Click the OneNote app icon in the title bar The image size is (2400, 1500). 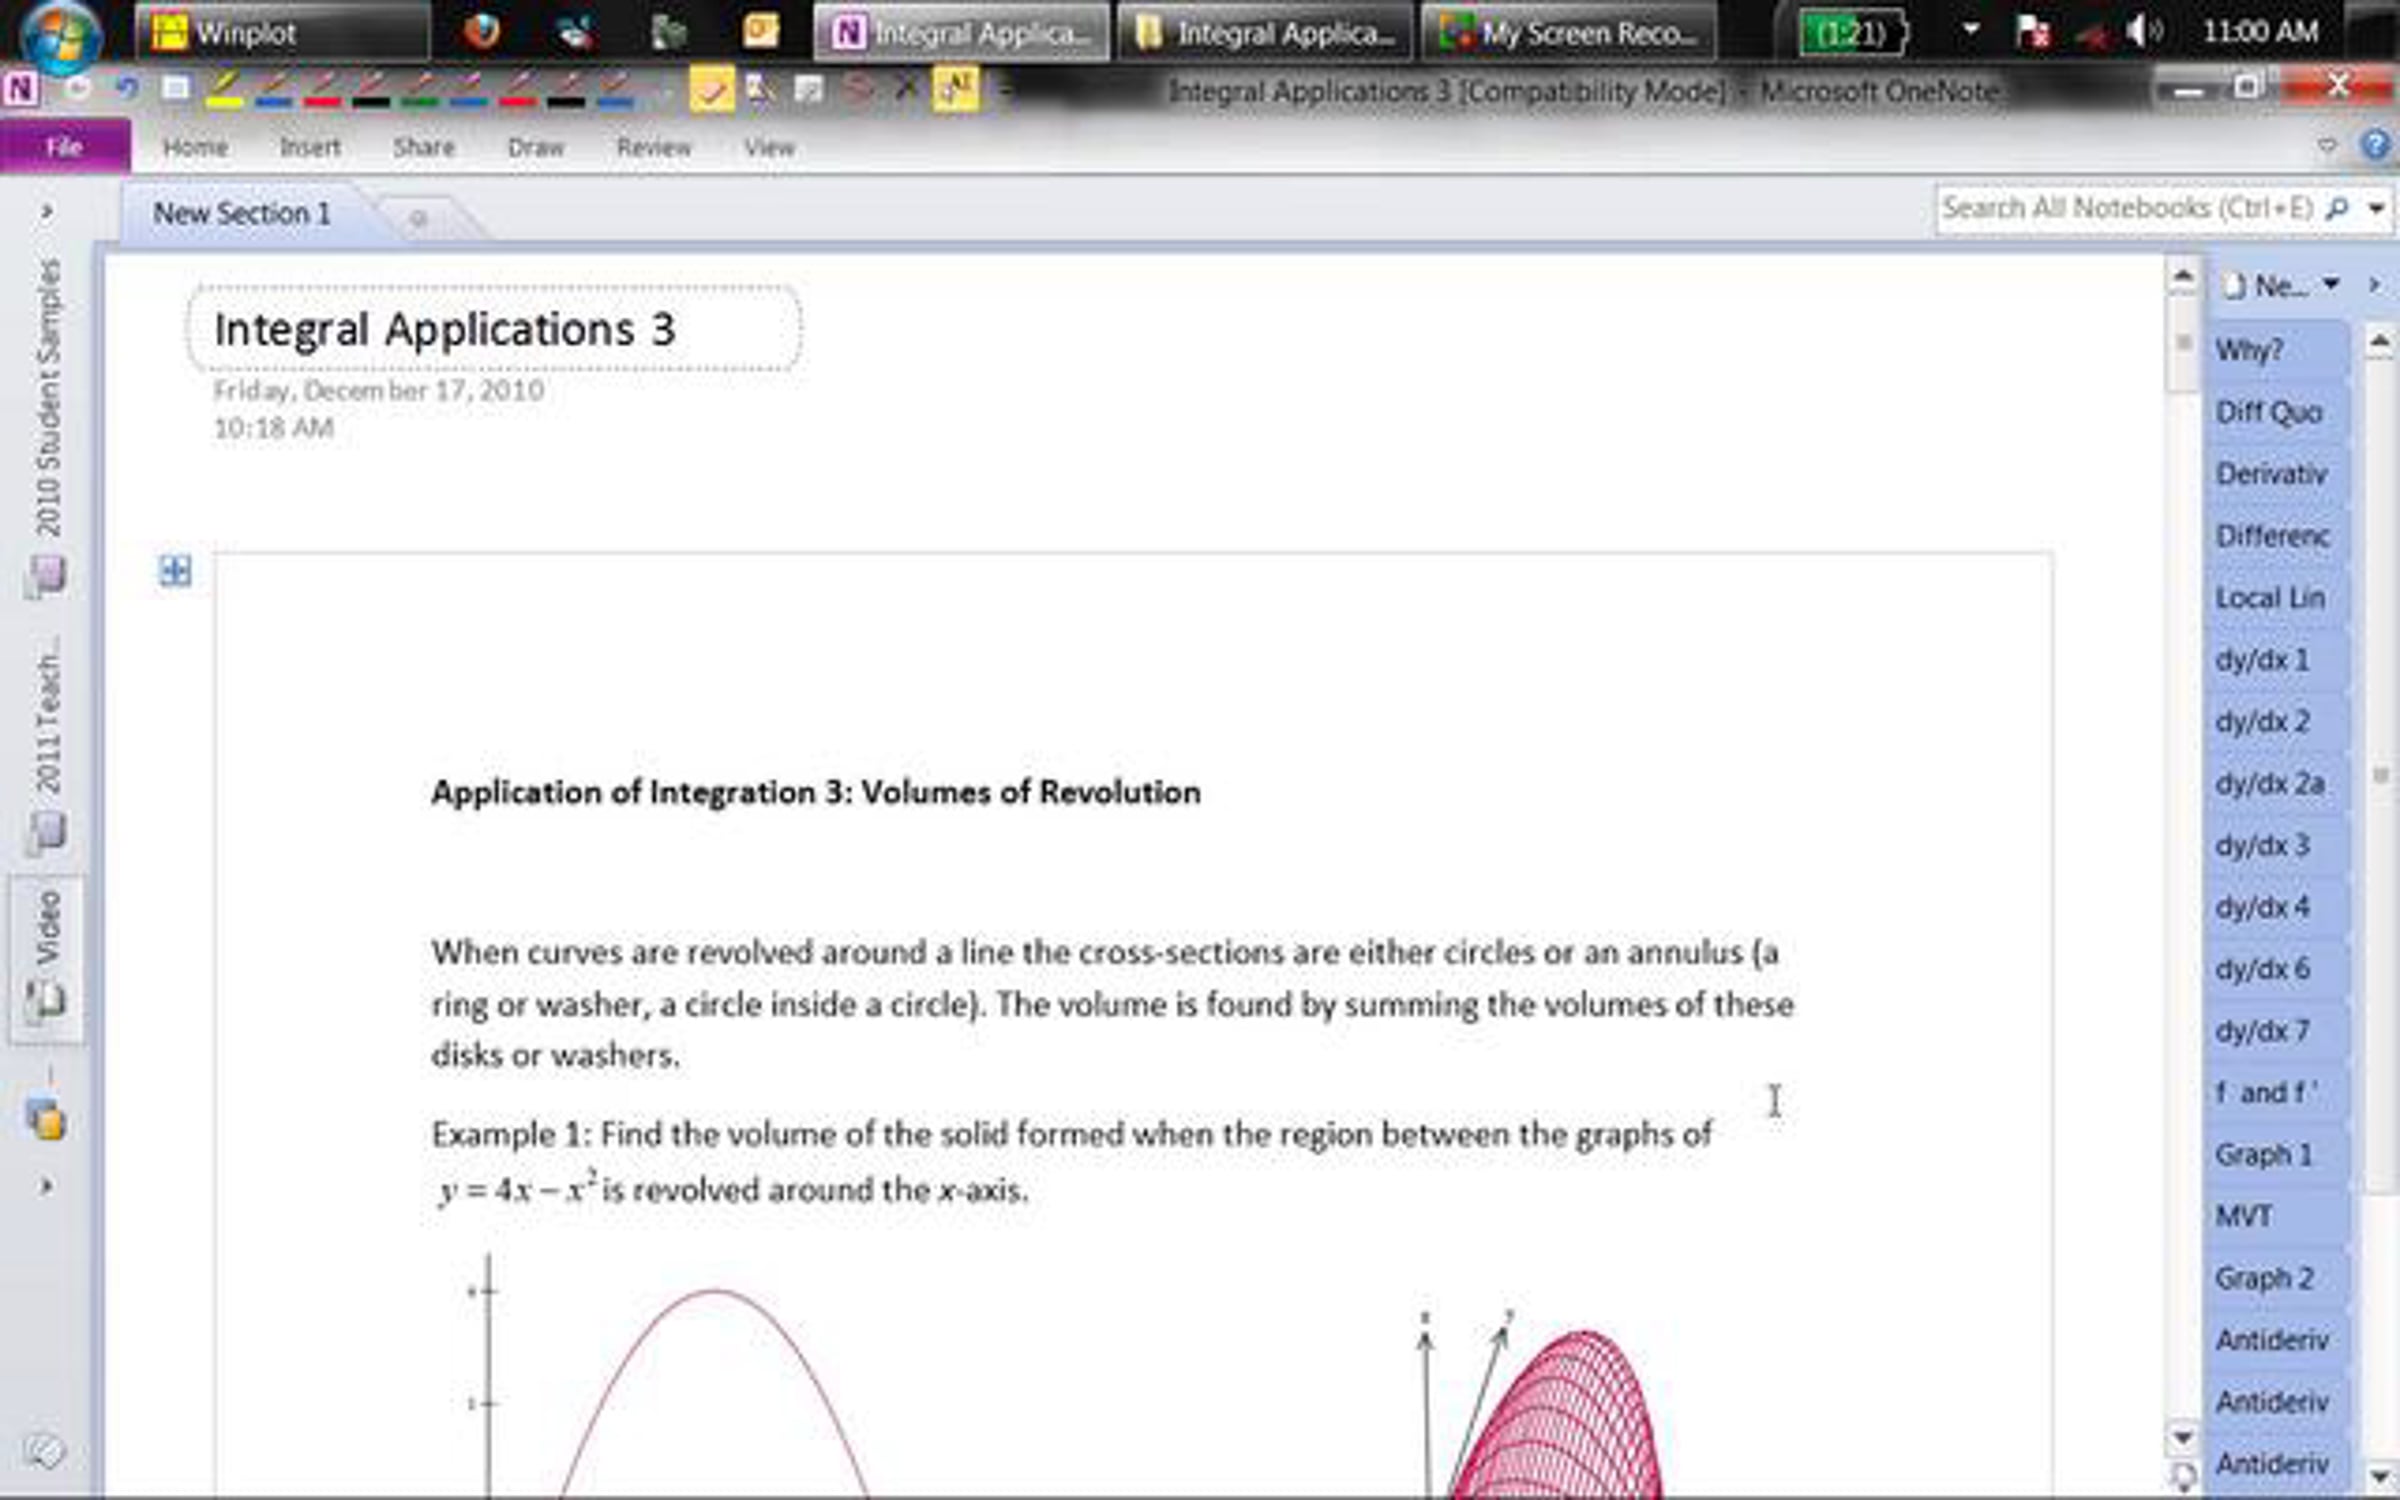(21, 89)
